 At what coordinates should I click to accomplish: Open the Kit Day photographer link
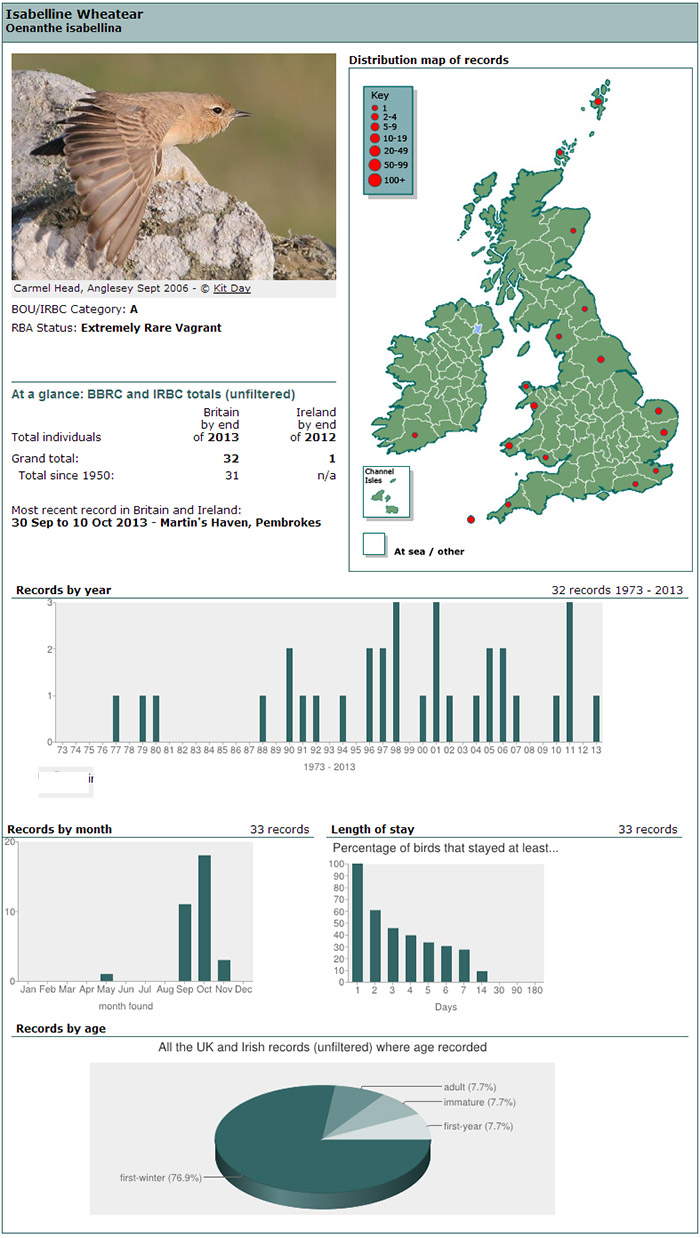click(231, 288)
